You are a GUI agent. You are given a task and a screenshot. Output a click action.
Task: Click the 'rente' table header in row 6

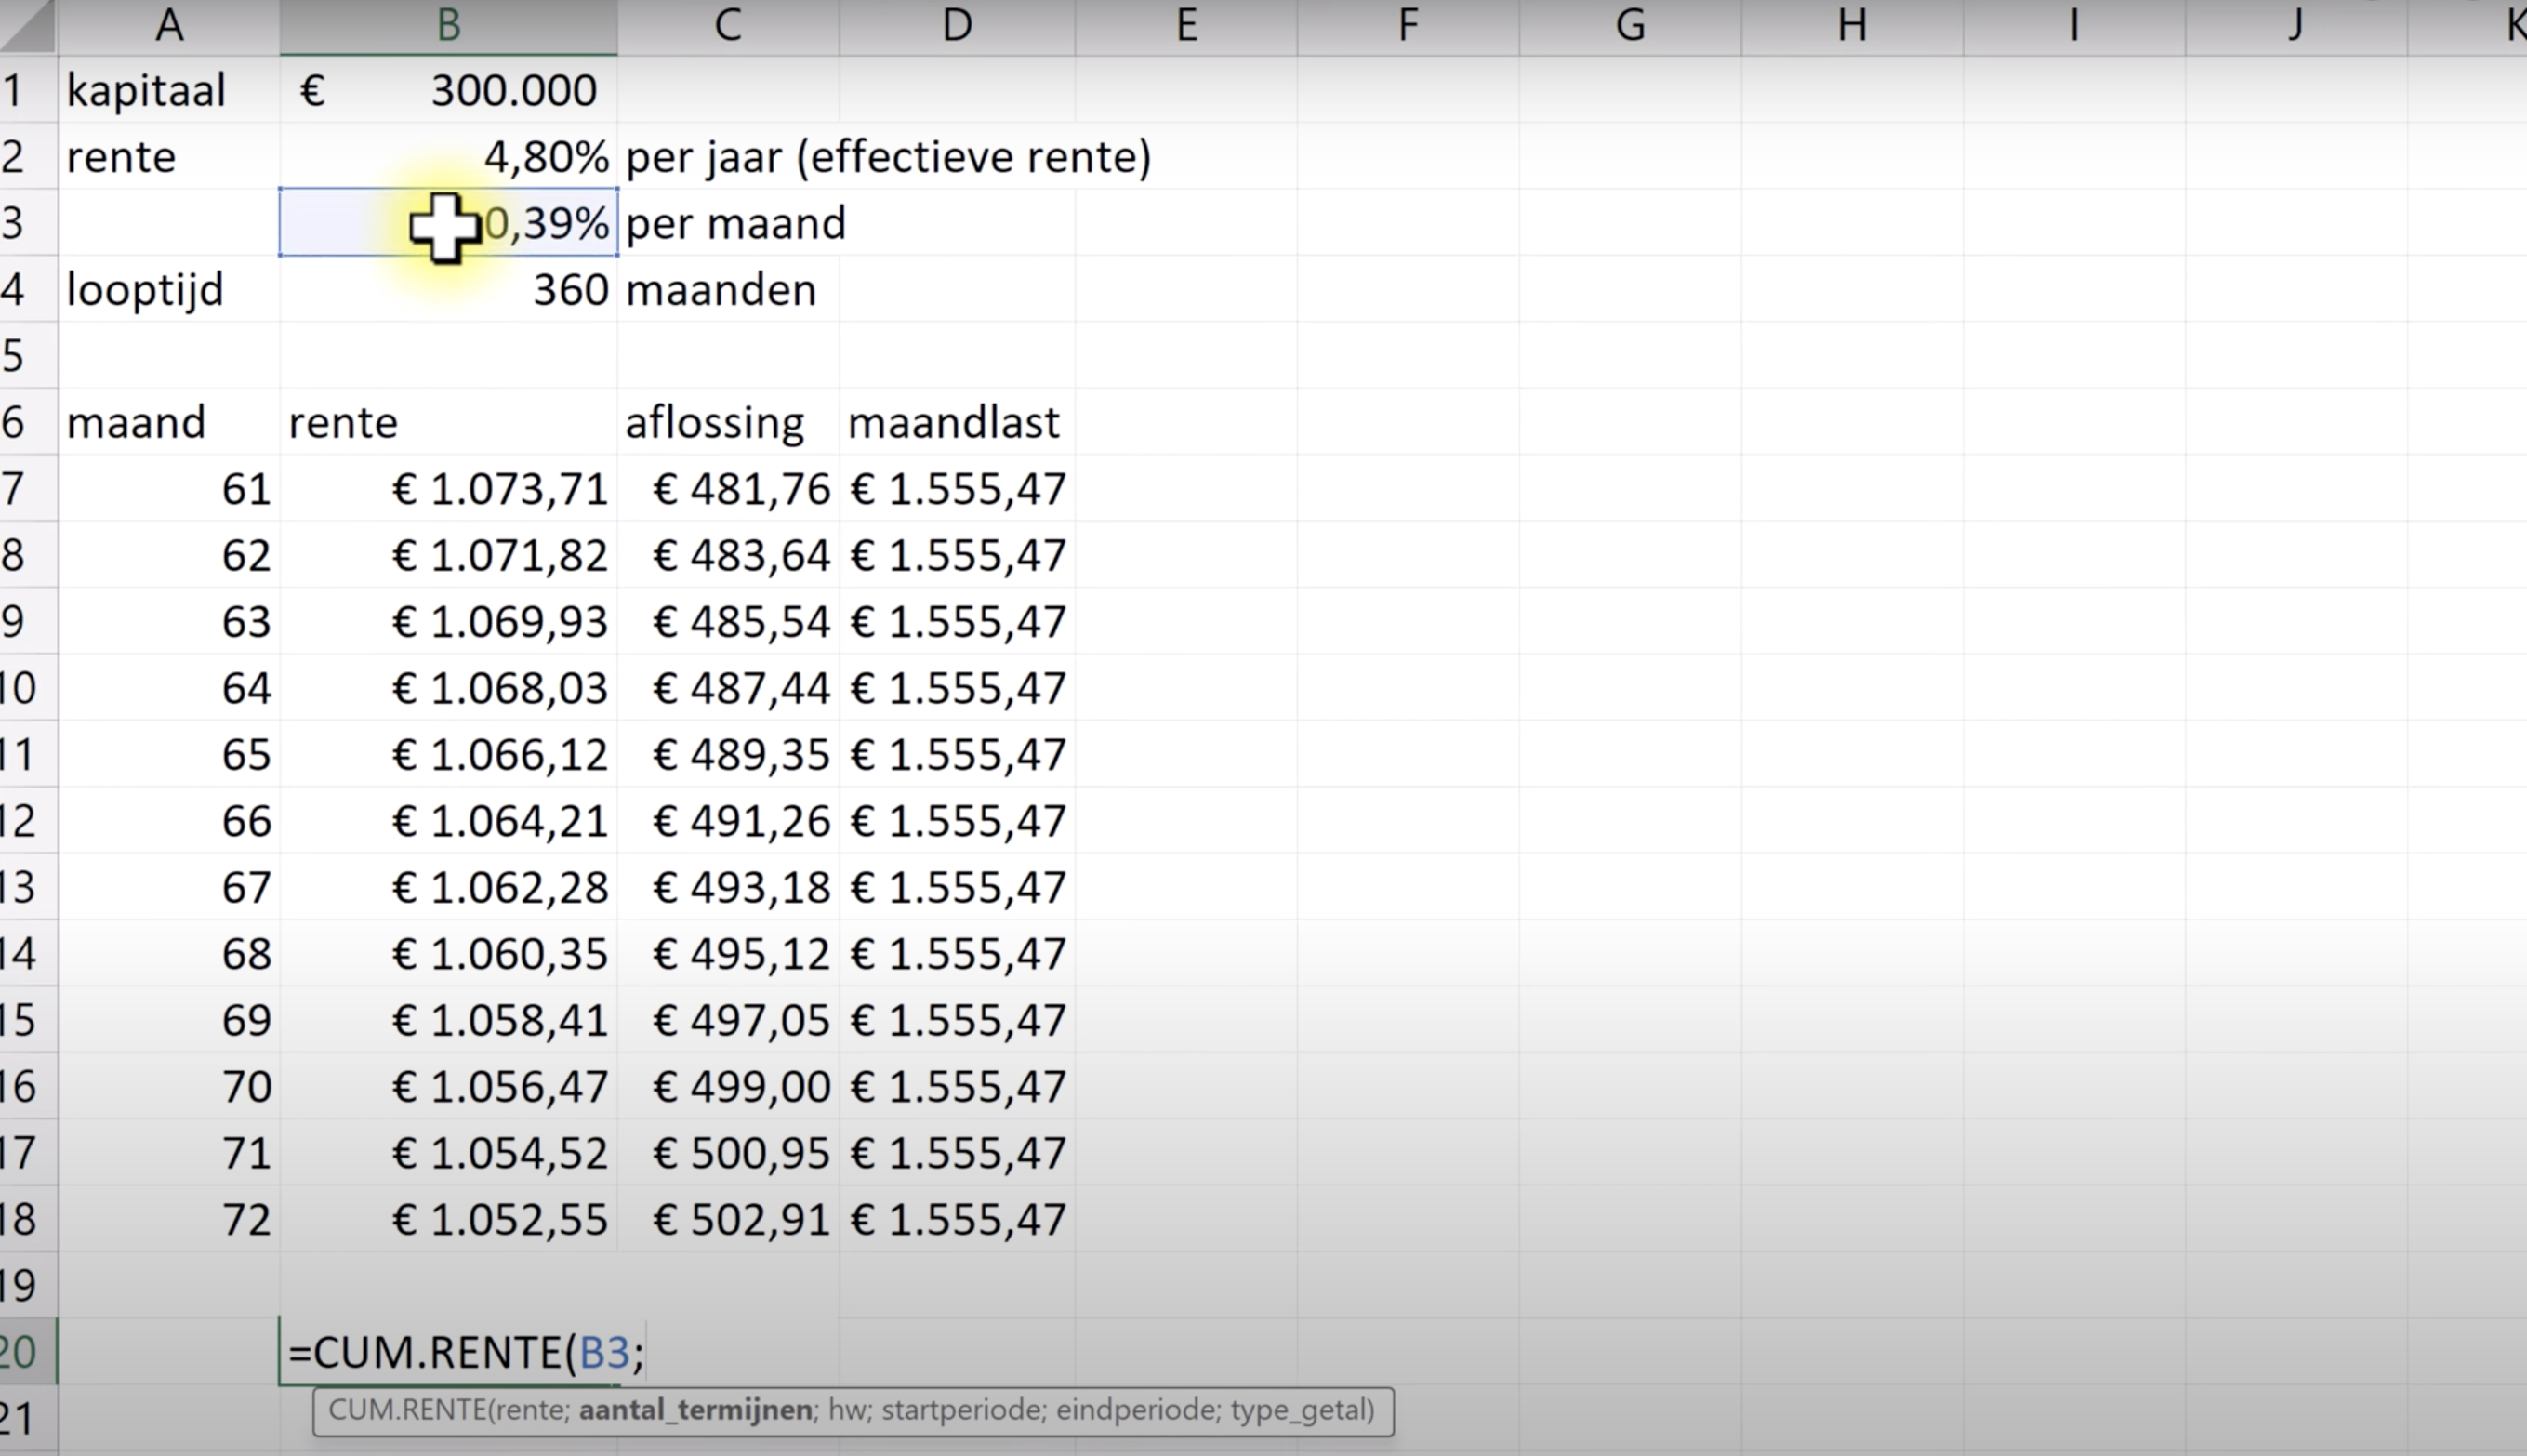click(x=449, y=422)
